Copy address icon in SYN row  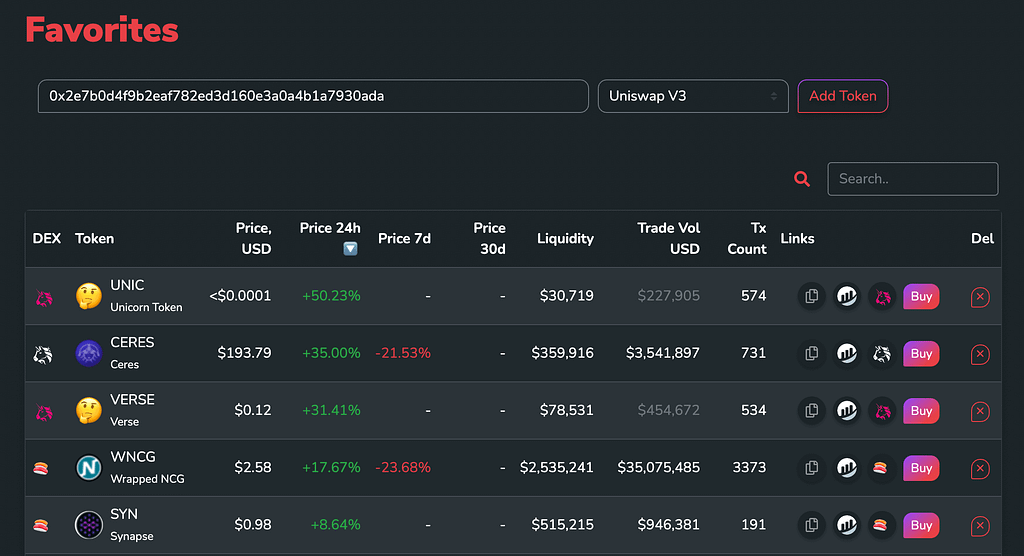(812, 525)
